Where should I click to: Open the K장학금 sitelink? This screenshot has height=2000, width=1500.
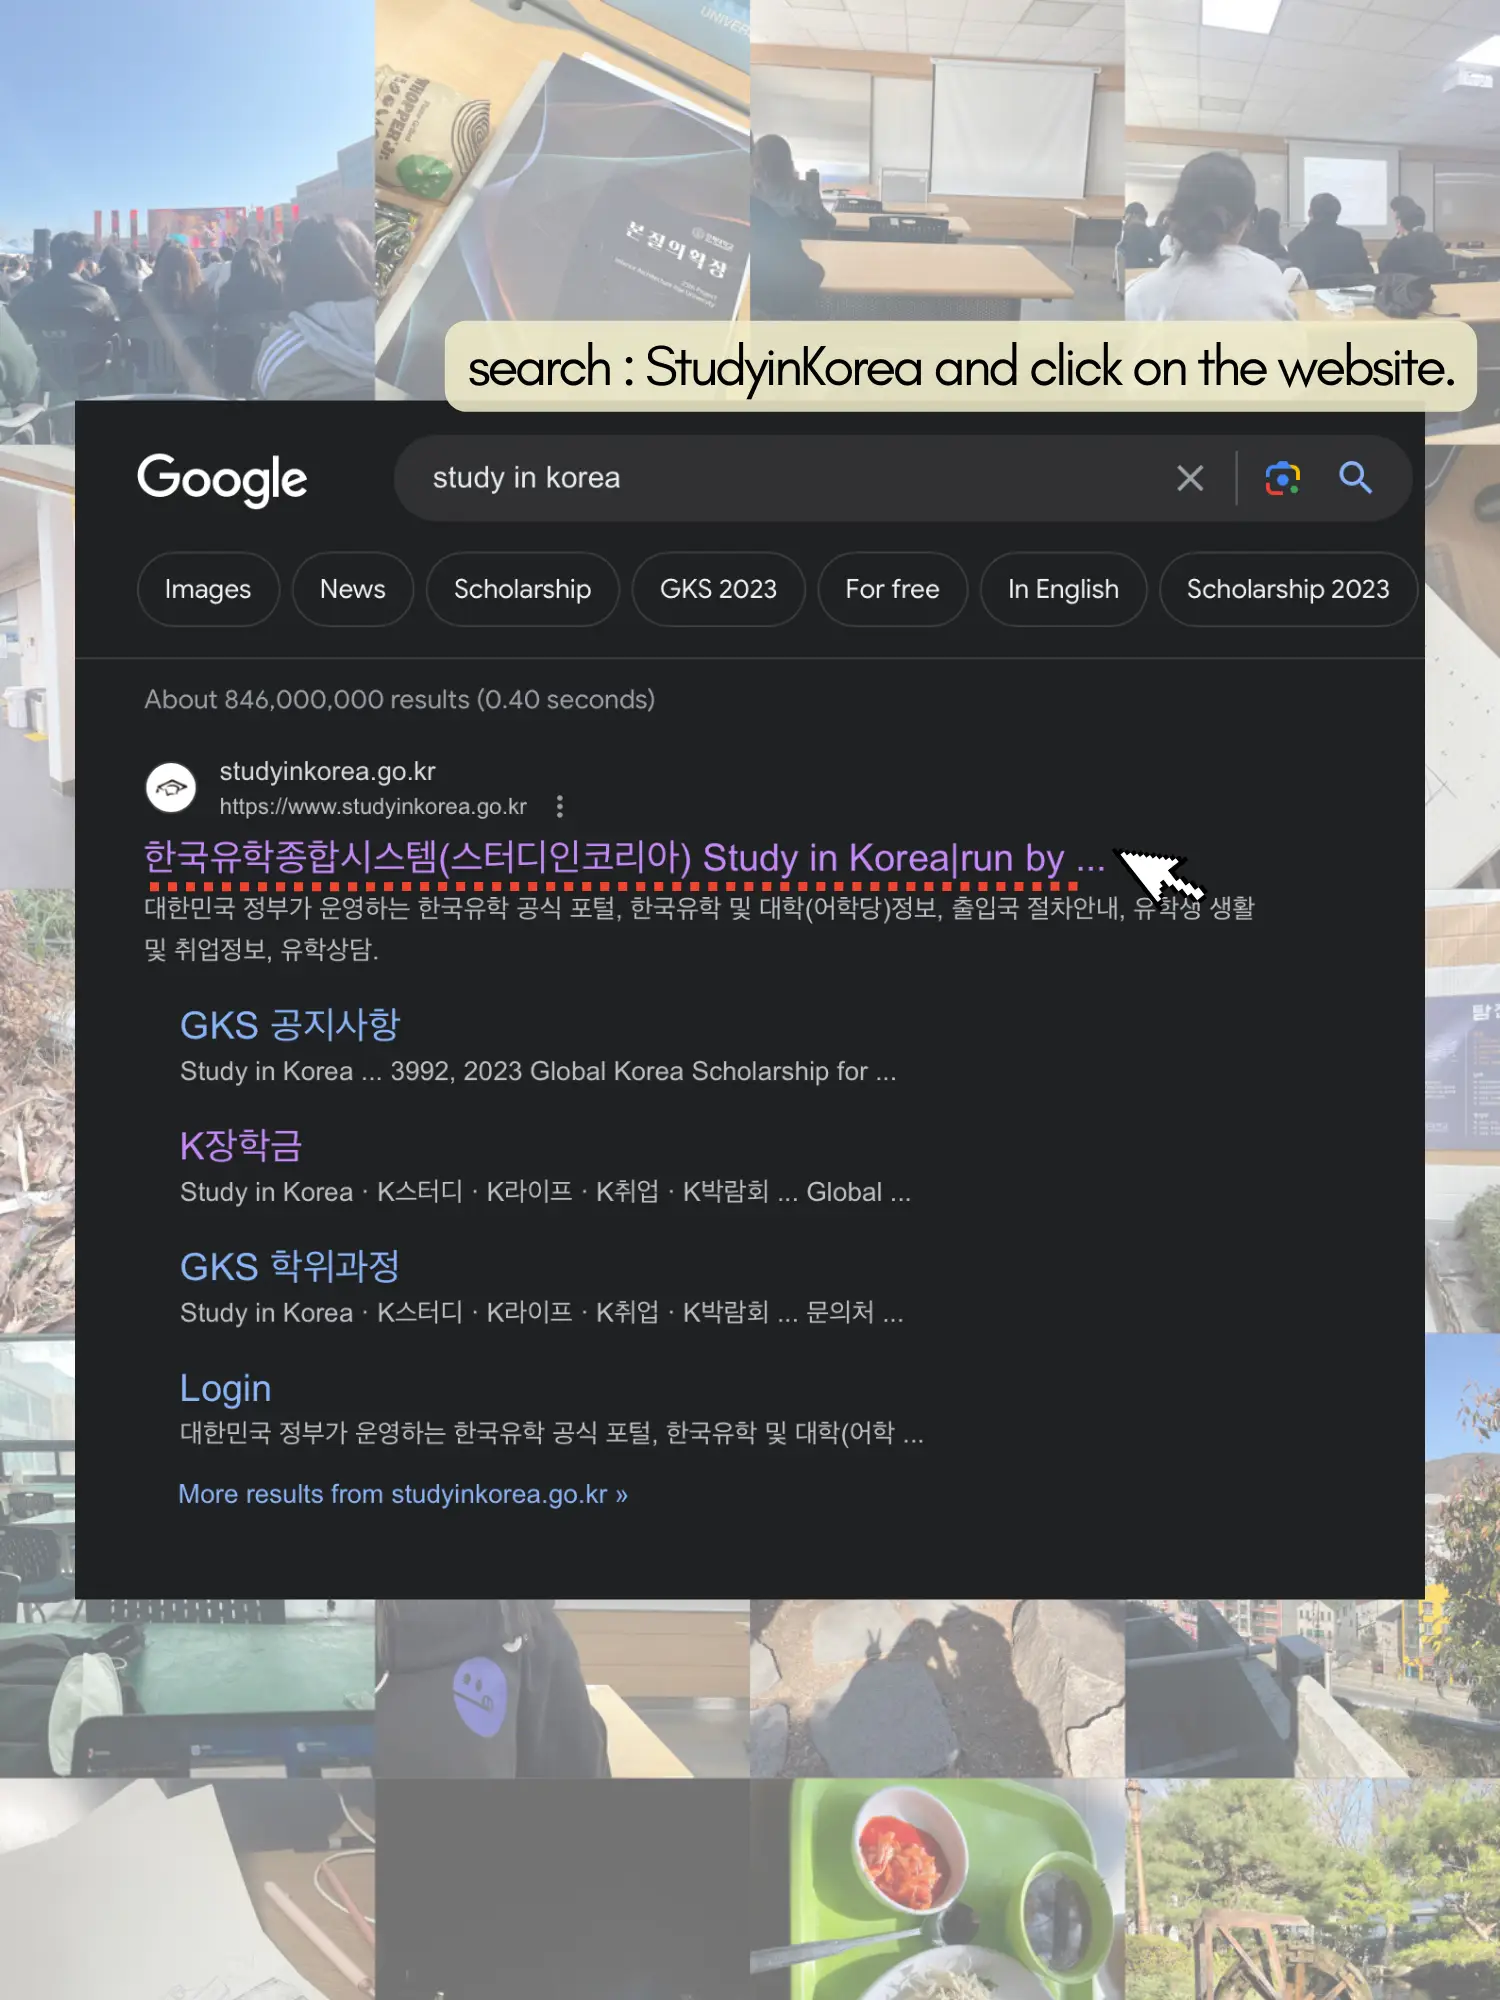[x=241, y=1146]
